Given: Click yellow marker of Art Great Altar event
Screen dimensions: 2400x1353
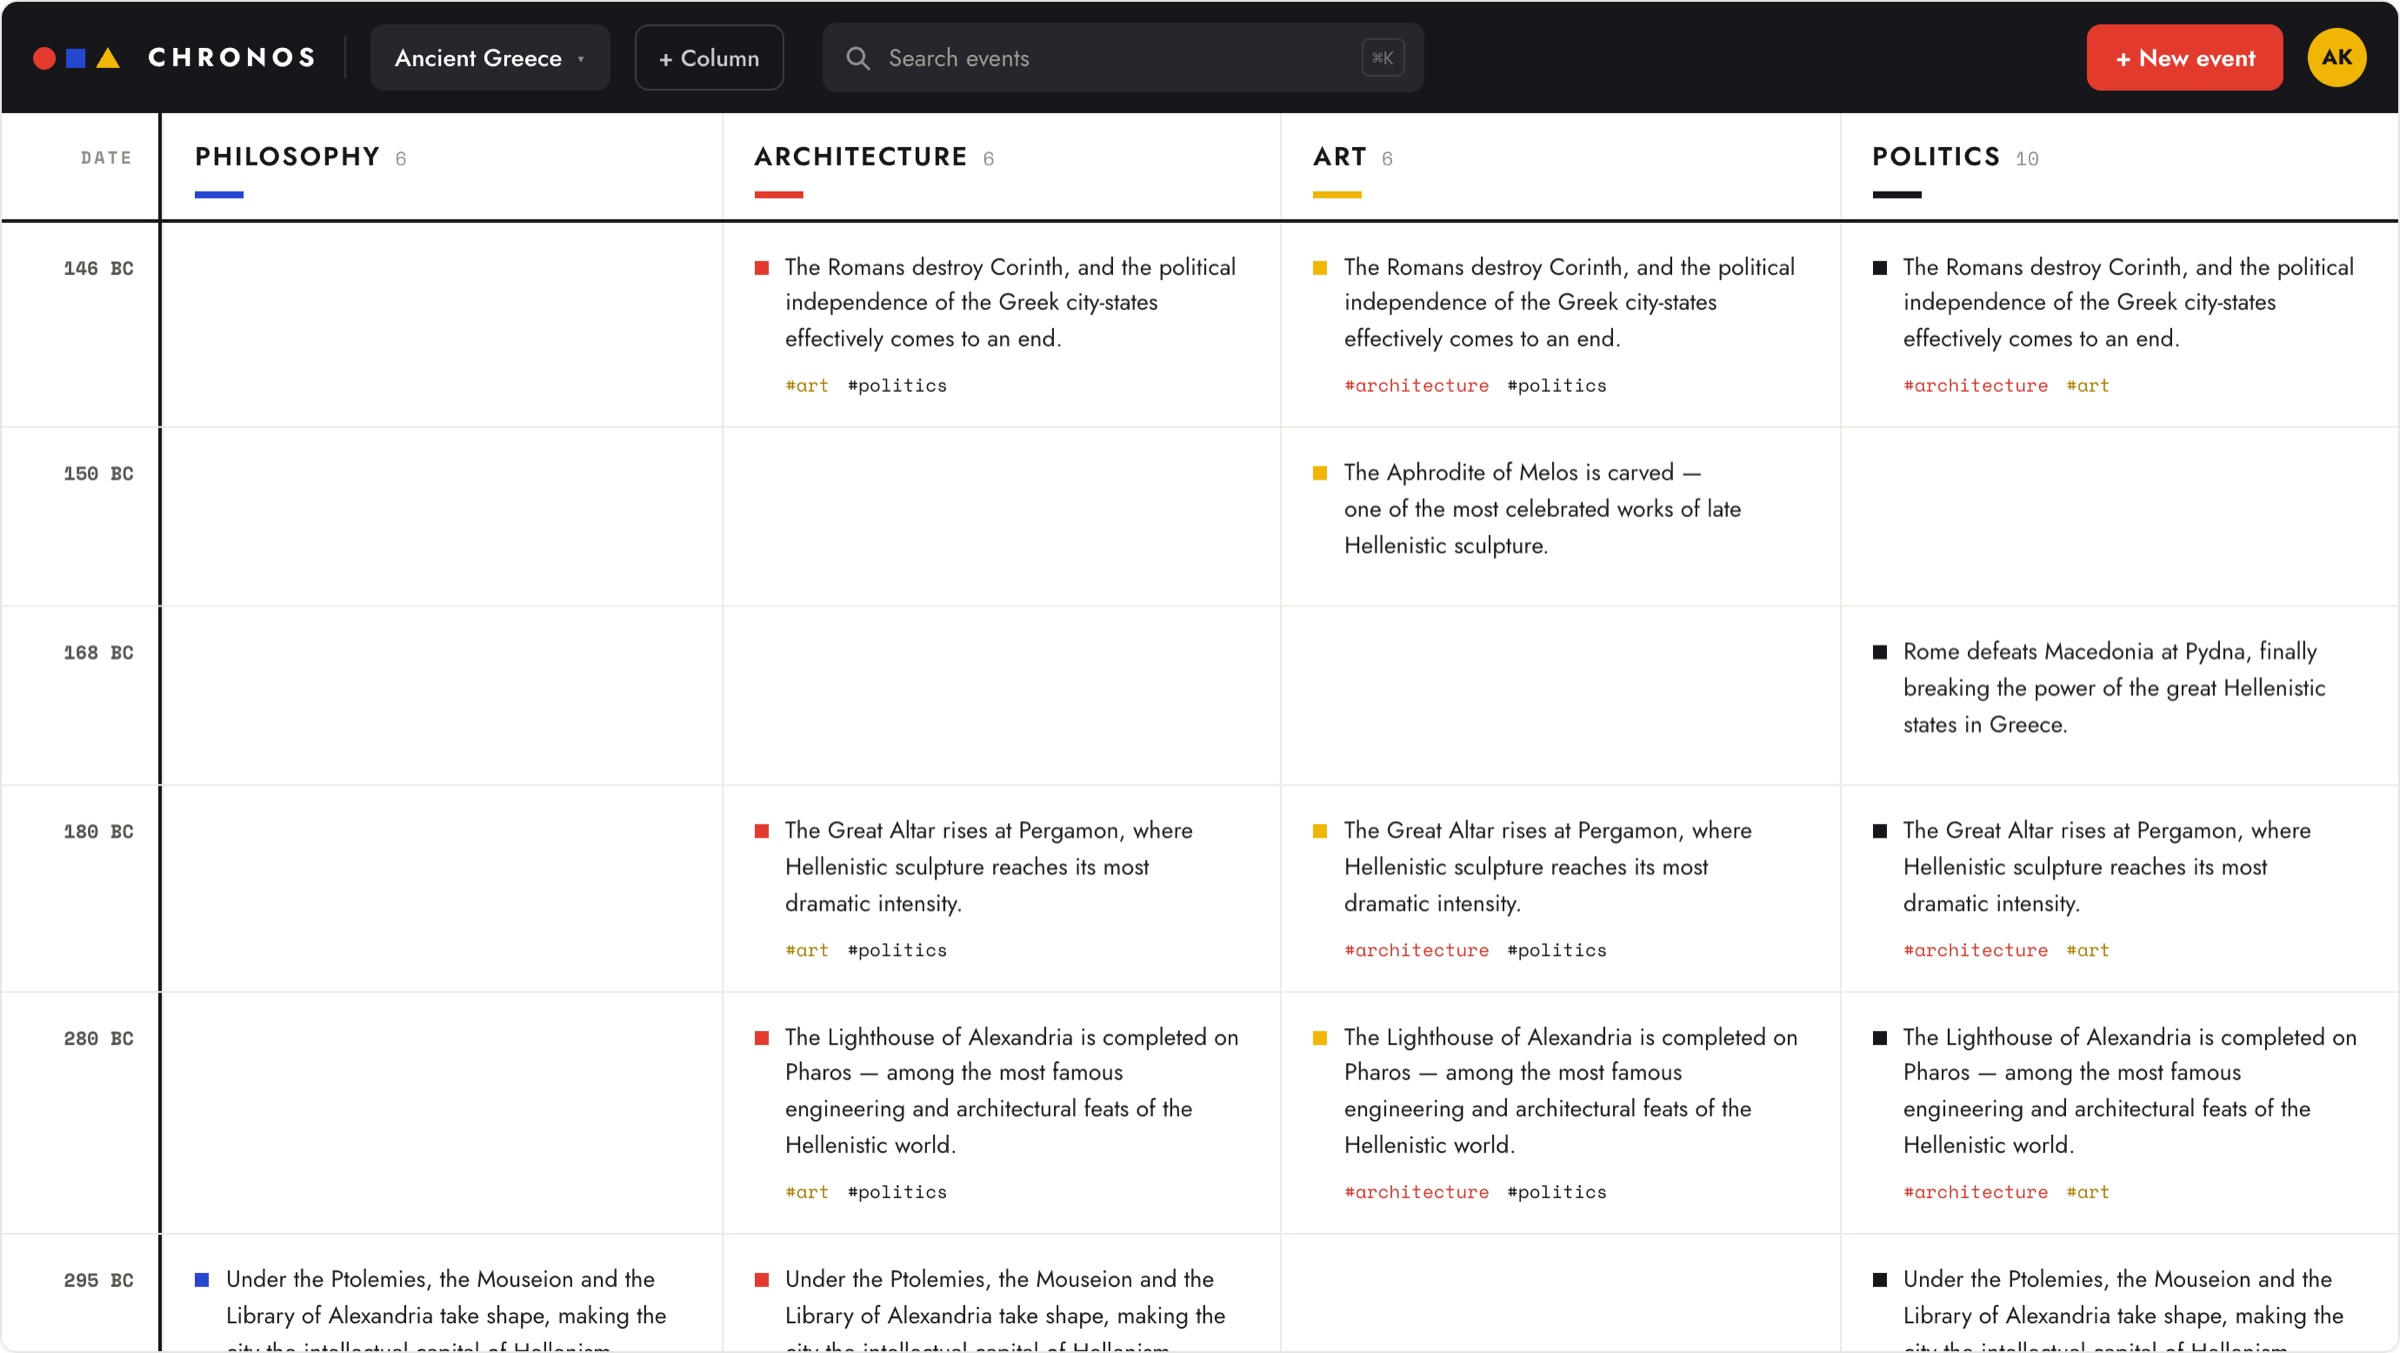Looking at the screenshot, I should pos(1320,831).
